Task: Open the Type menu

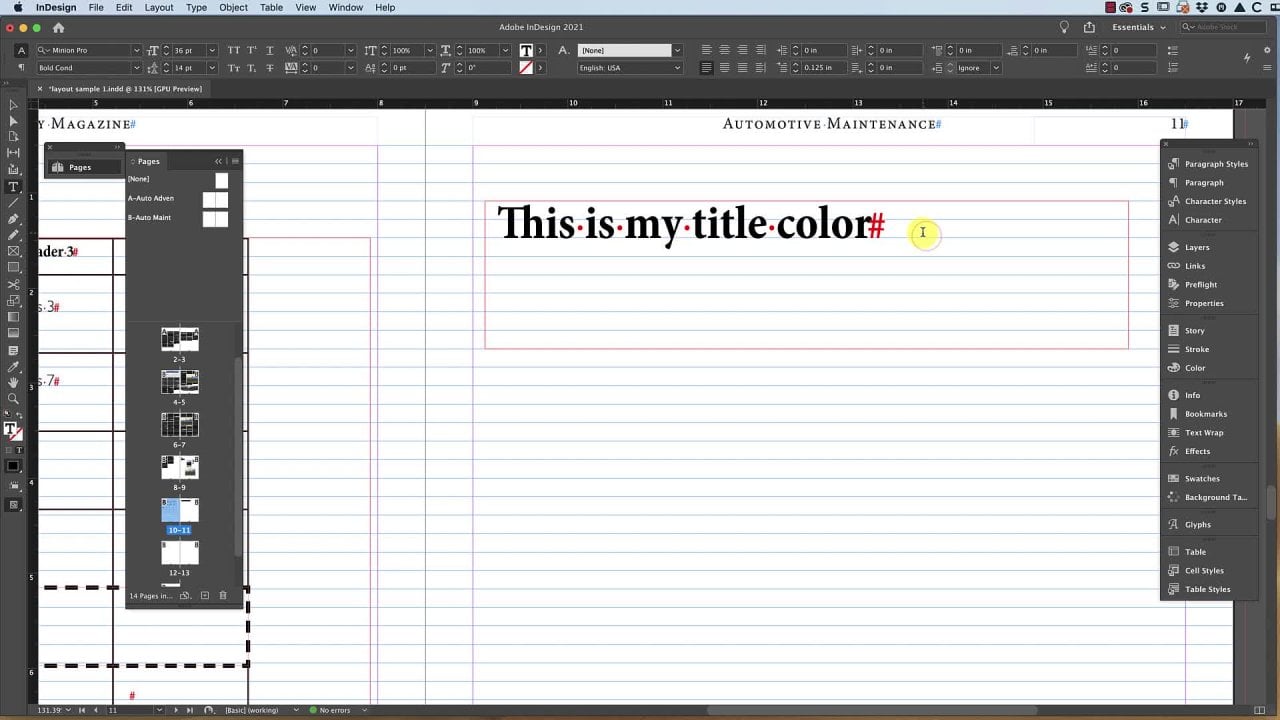Action: [x=196, y=7]
